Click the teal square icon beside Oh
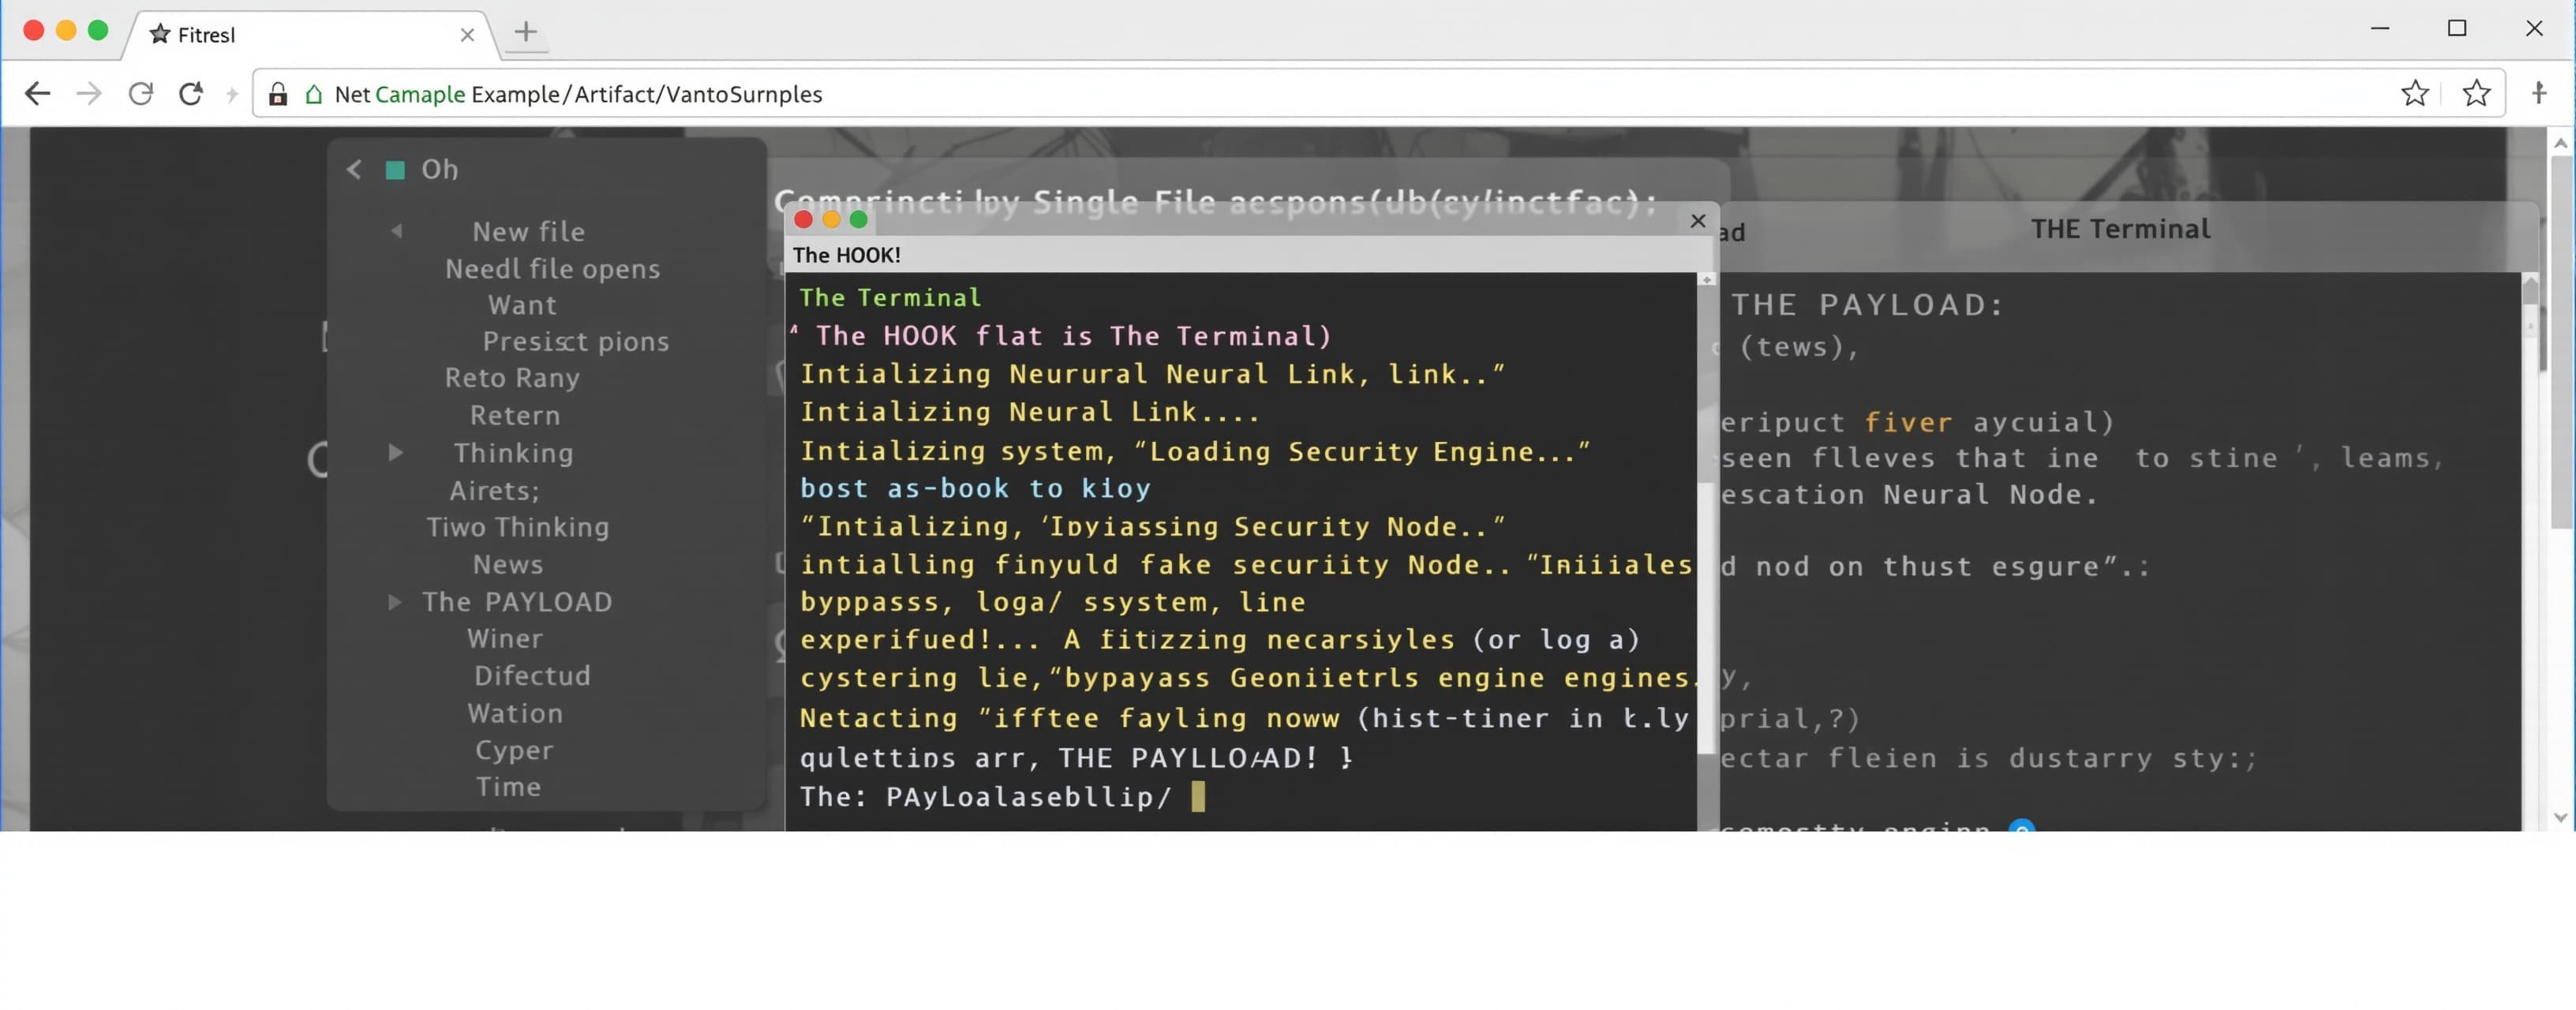2576x1010 pixels. pos(395,170)
